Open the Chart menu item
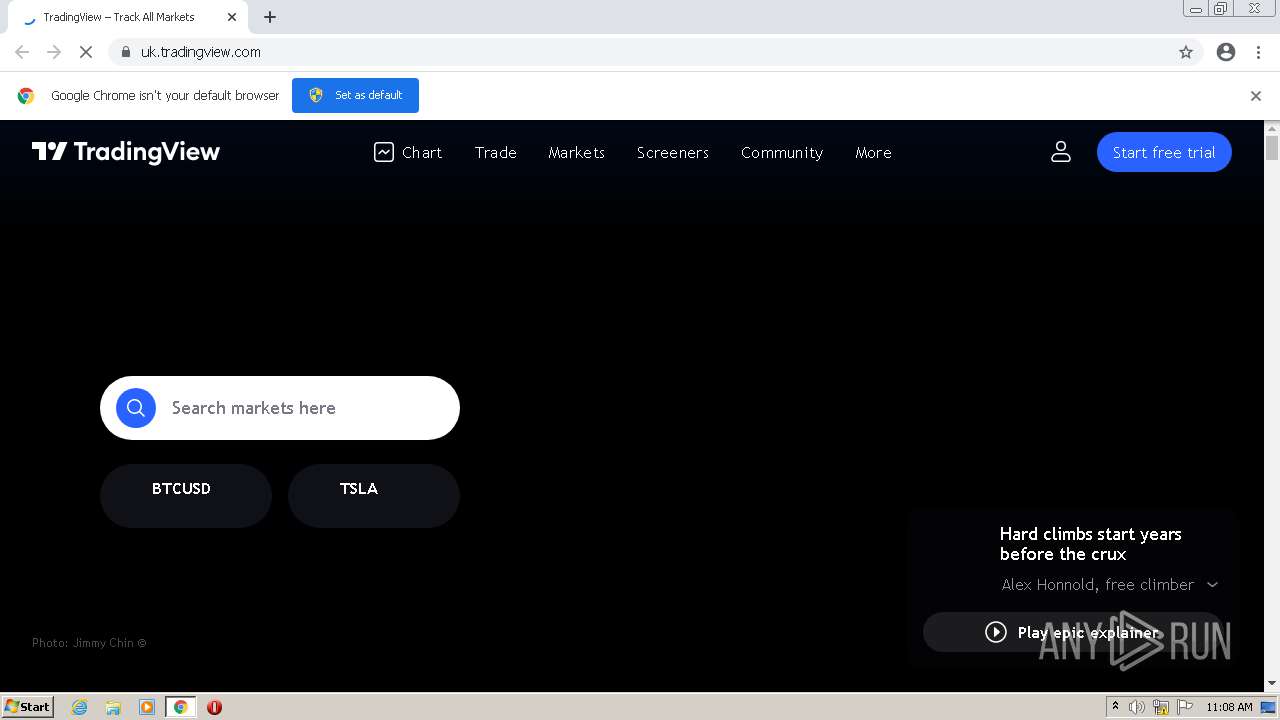 pyautogui.click(x=408, y=152)
